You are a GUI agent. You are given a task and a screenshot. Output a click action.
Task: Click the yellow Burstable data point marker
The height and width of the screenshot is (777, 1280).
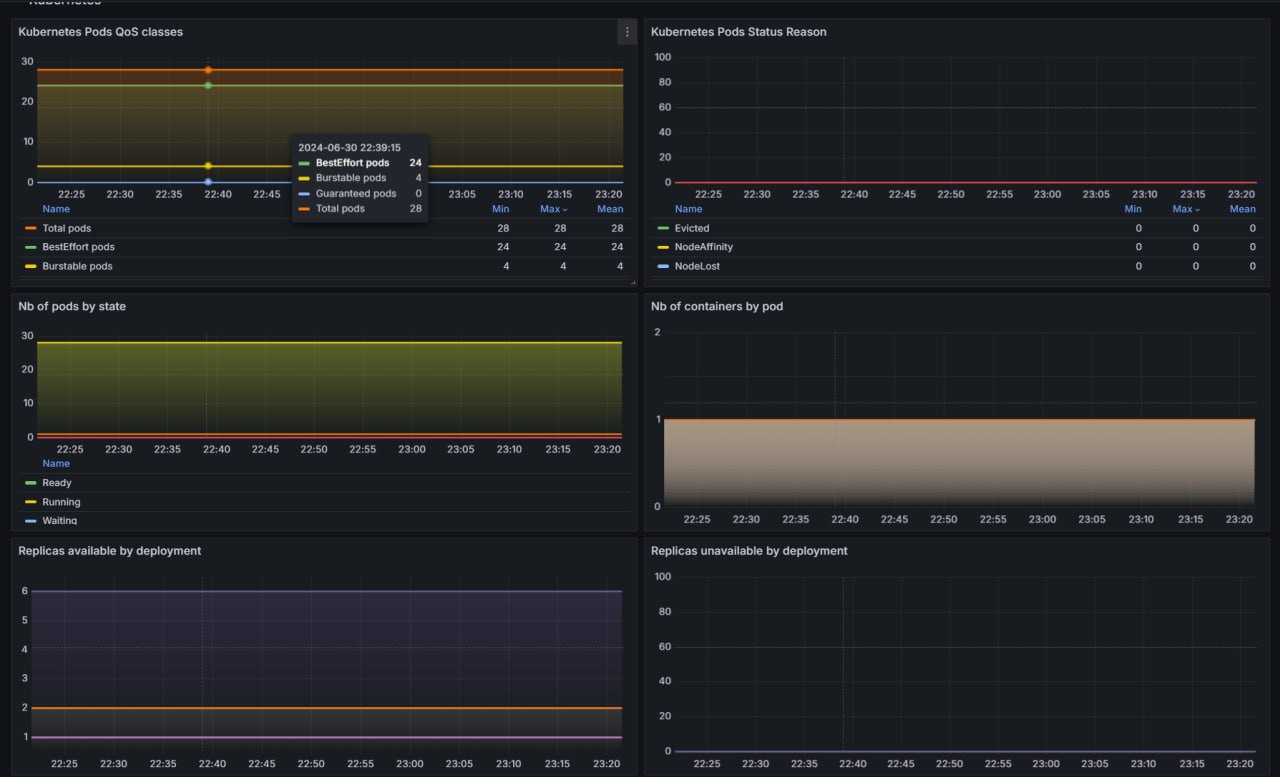[x=208, y=166]
